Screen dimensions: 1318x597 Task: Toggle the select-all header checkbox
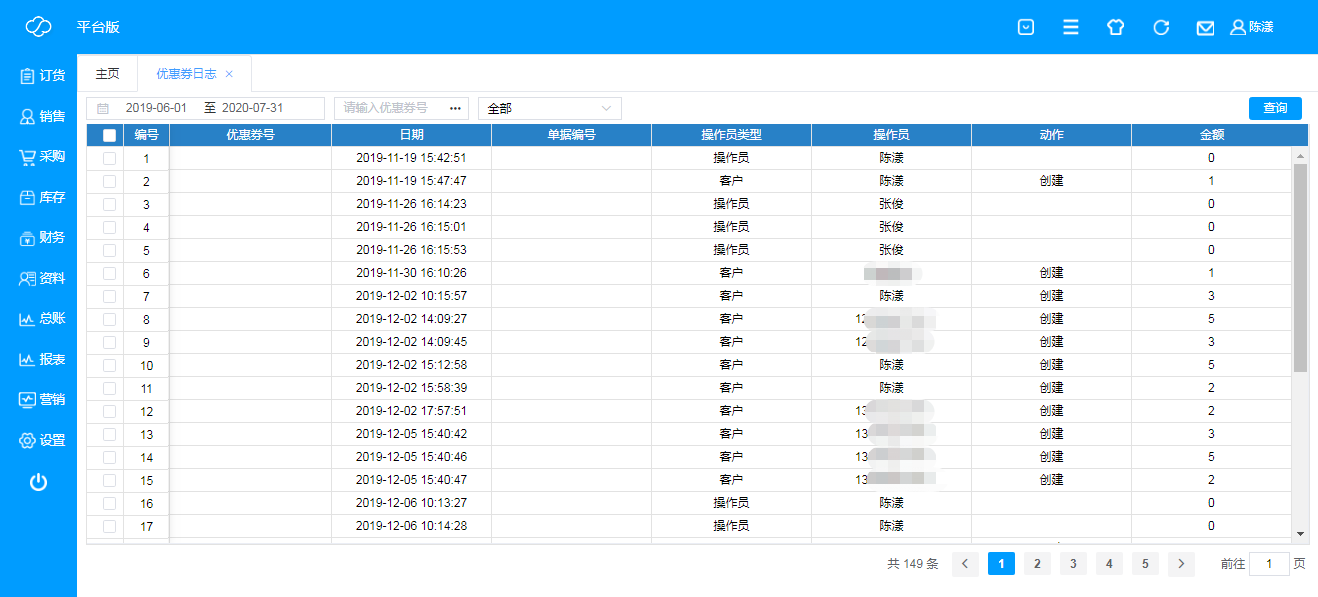(109, 135)
